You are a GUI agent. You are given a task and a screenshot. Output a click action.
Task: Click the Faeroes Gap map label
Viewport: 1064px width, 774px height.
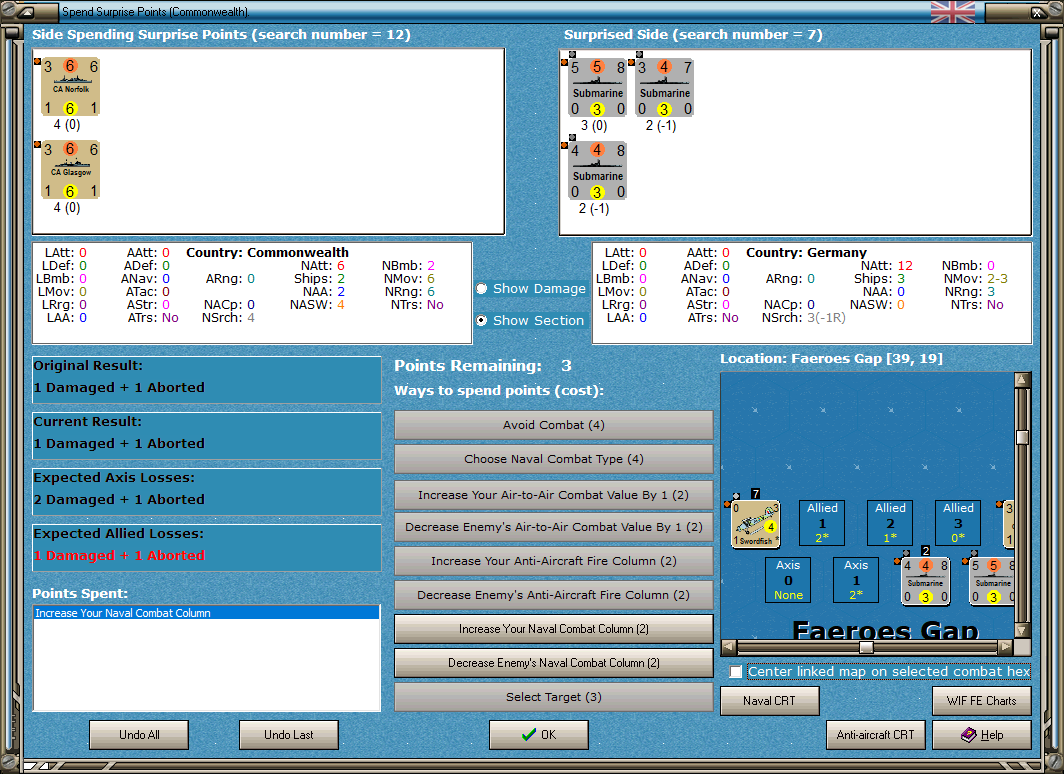[886, 630]
